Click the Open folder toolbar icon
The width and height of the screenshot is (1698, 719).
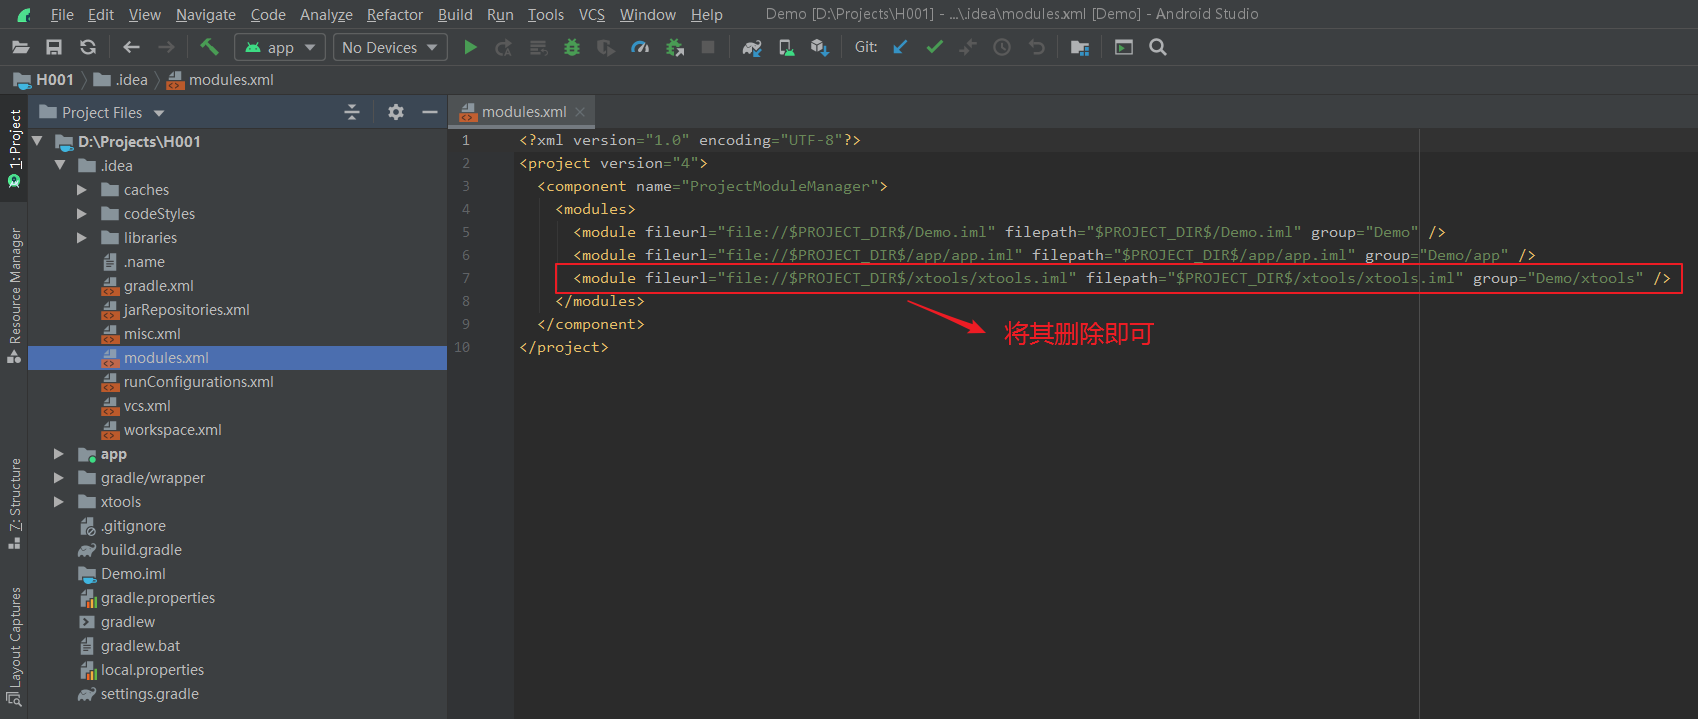20,47
